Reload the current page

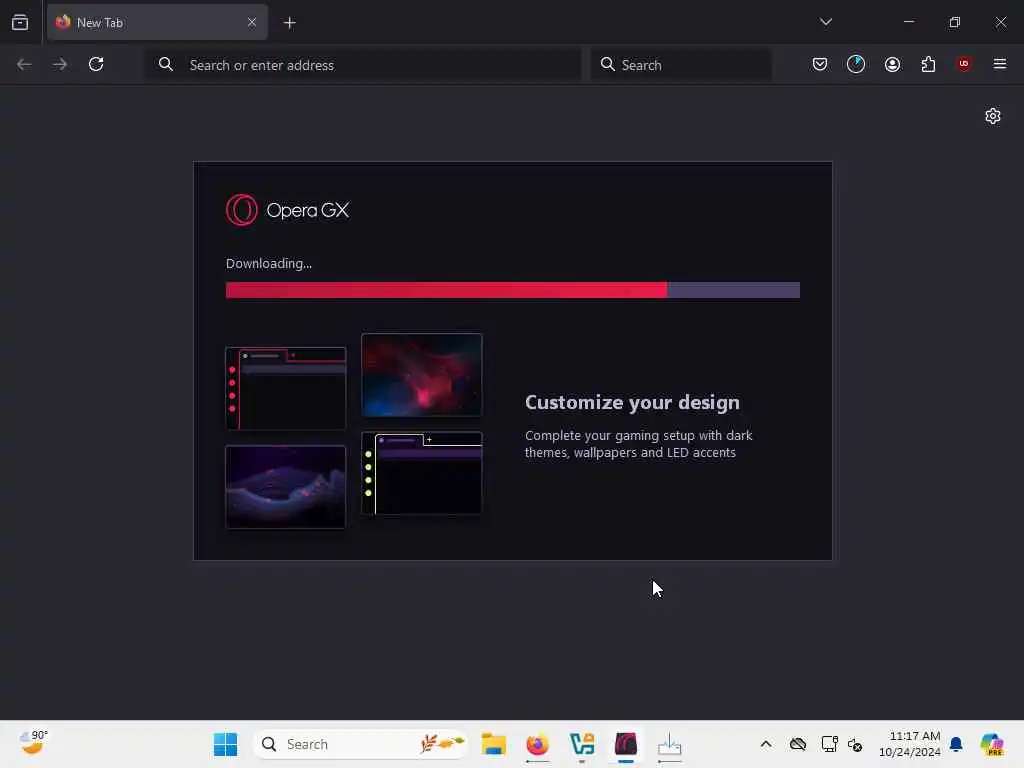96,64
